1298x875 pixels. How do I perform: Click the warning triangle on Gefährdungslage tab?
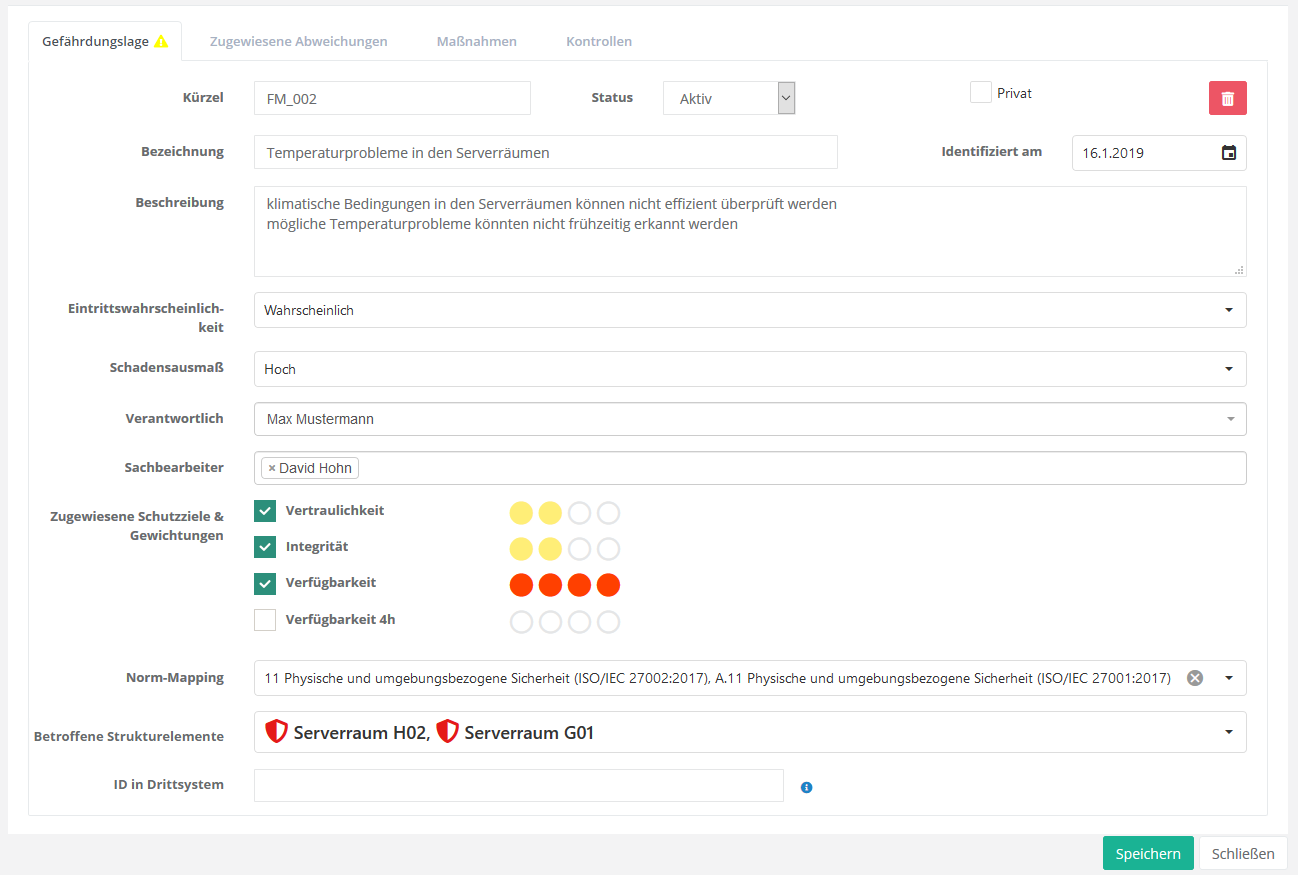(x=161, y=42)
